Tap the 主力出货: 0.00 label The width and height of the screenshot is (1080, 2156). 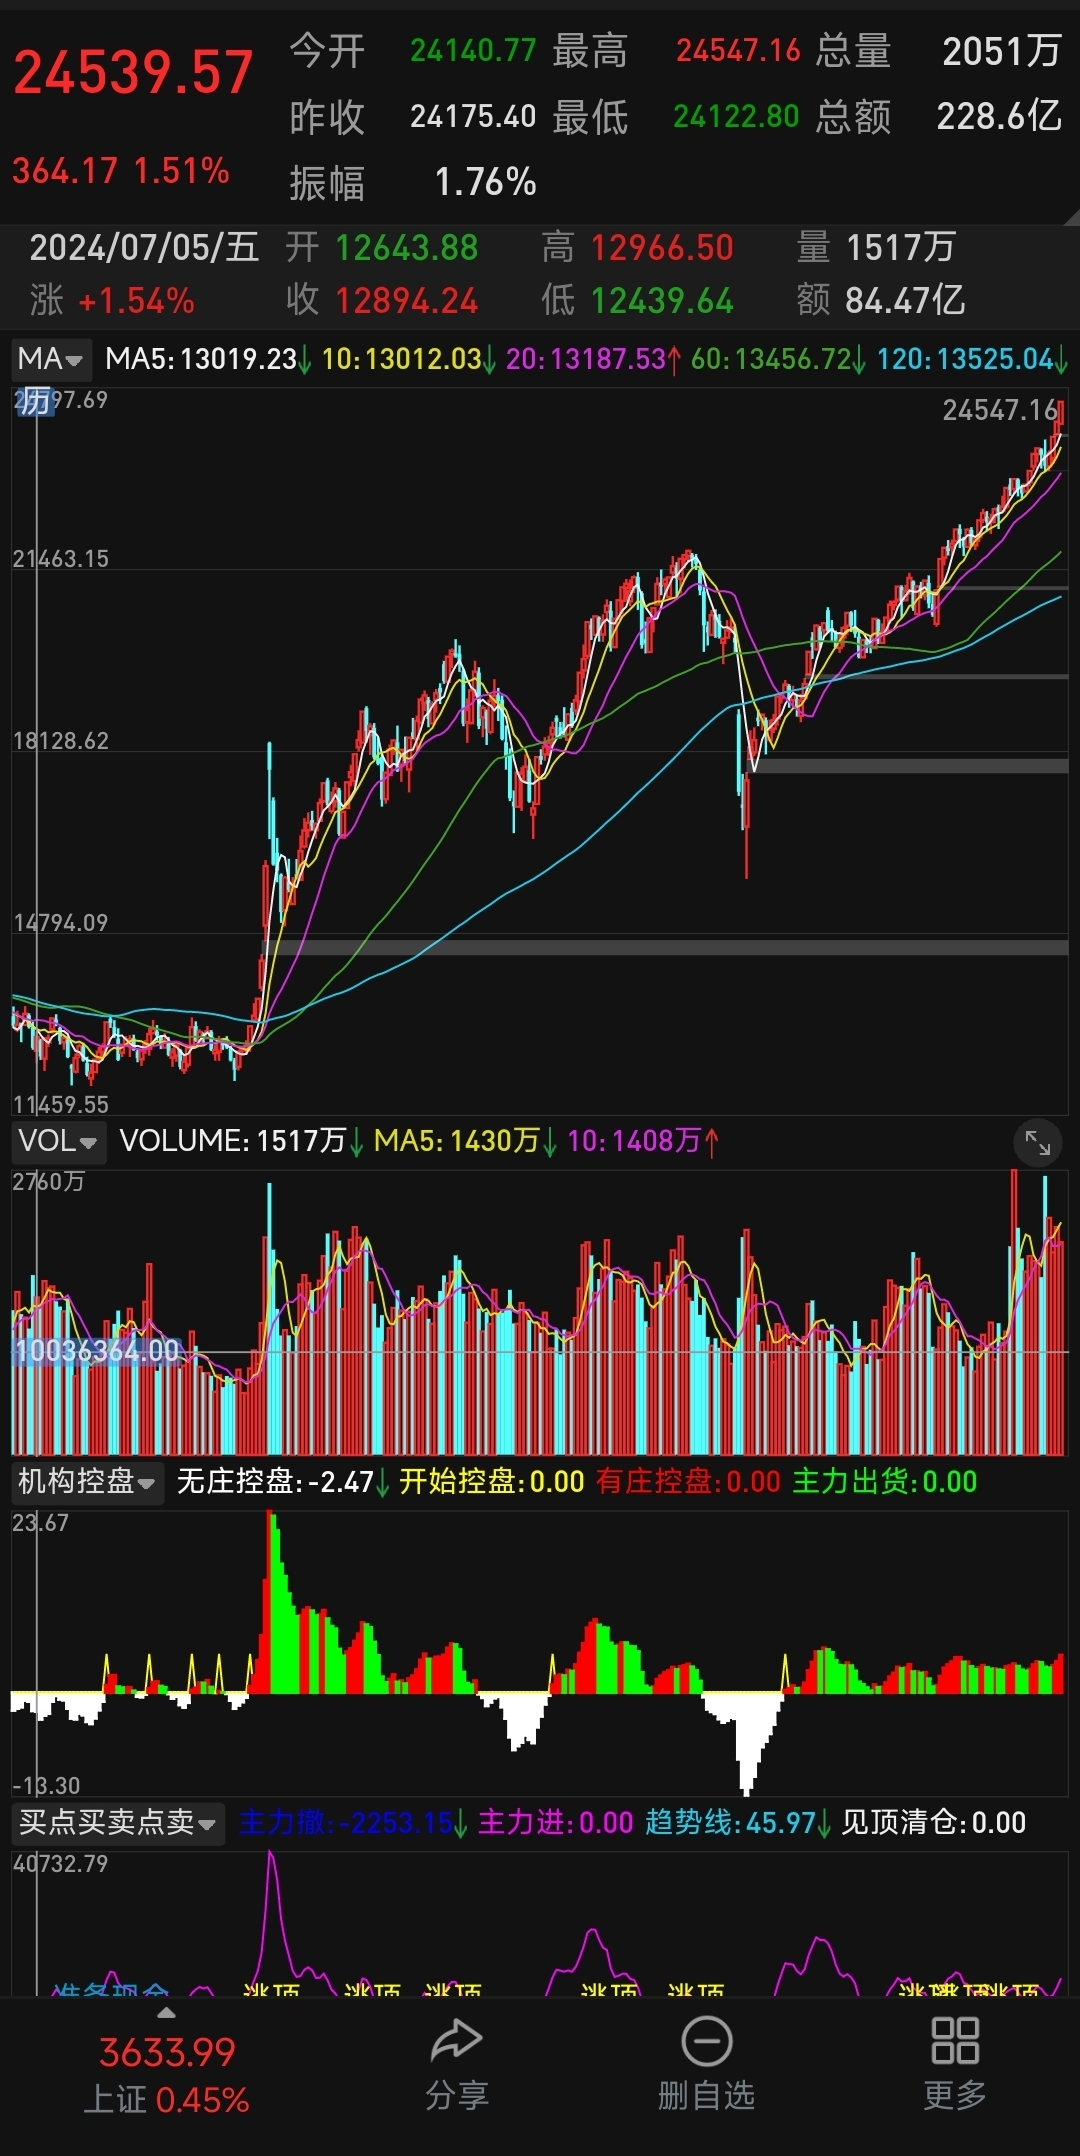[x=885, y=1482]
